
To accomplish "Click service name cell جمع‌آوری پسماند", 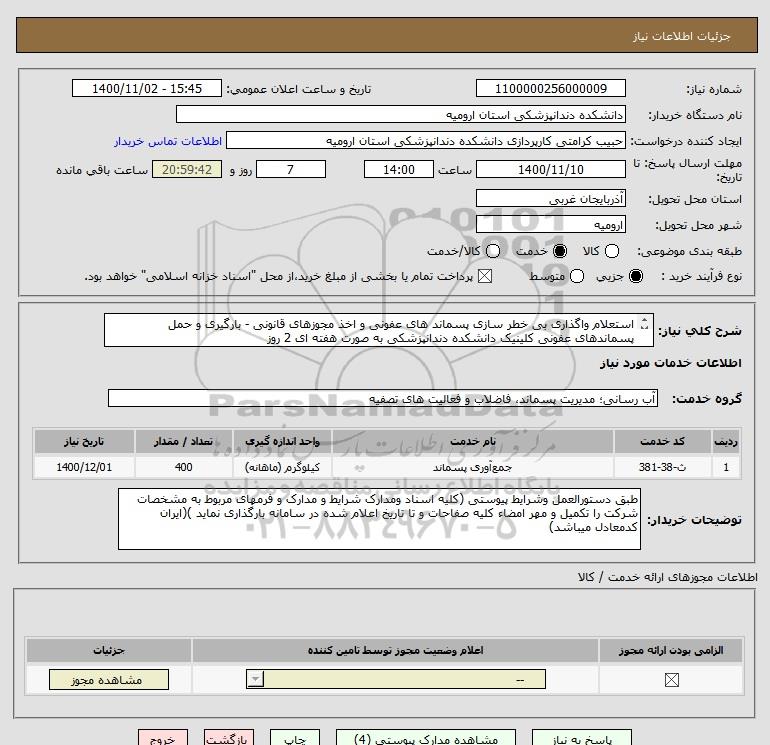I will [472, 467].
